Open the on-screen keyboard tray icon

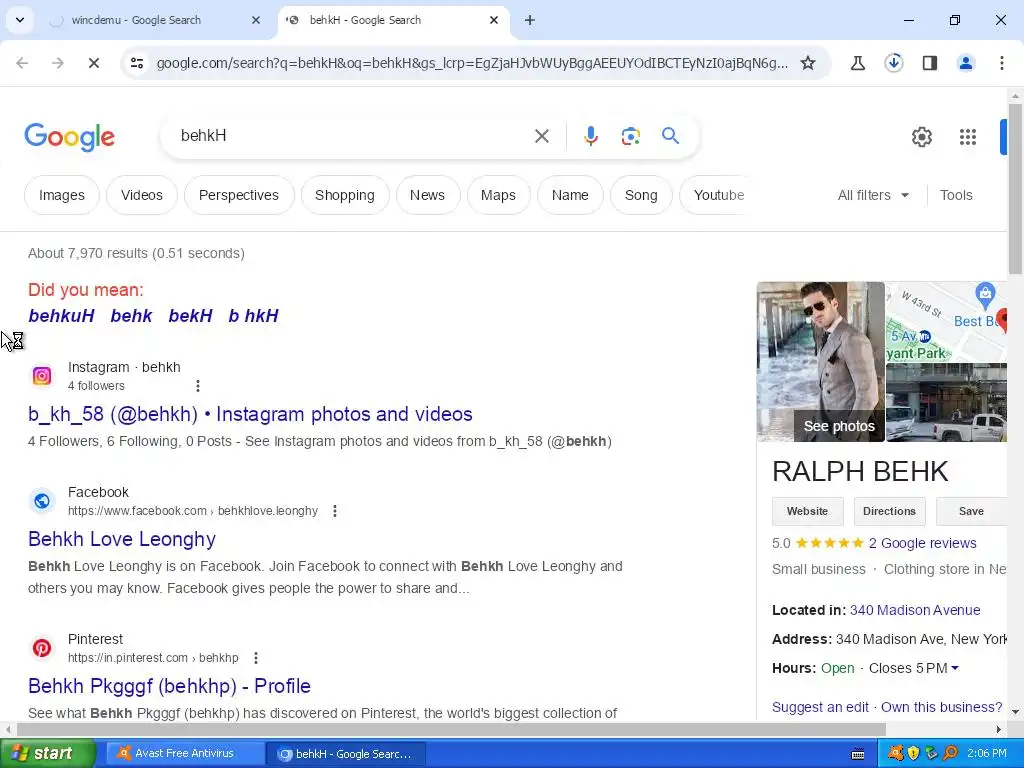[x=858, y=754]
